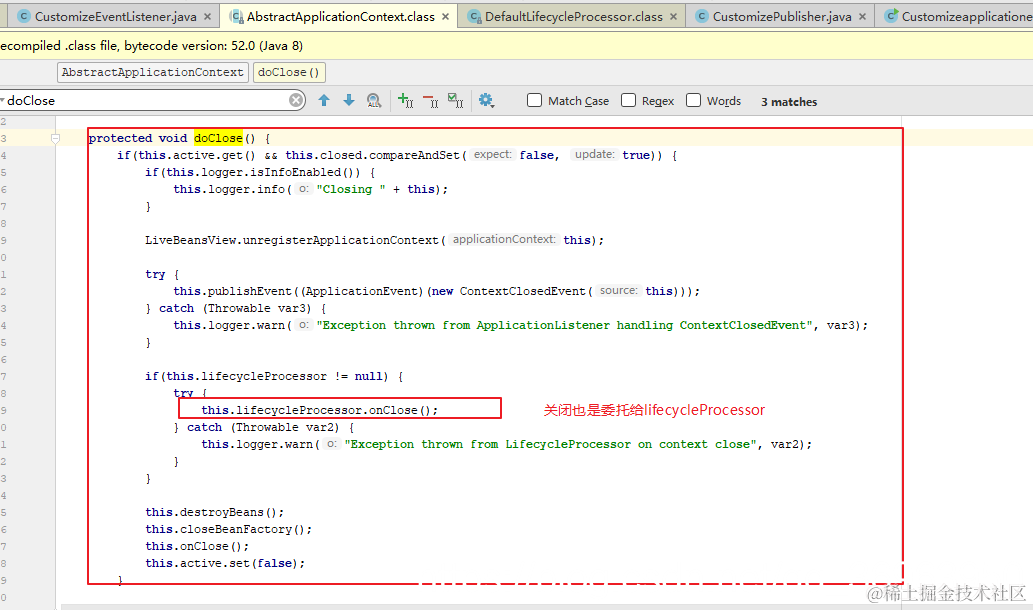Clear the doClose search text
The height and width of the screenshot is (610, 1033).
point(296,100)
